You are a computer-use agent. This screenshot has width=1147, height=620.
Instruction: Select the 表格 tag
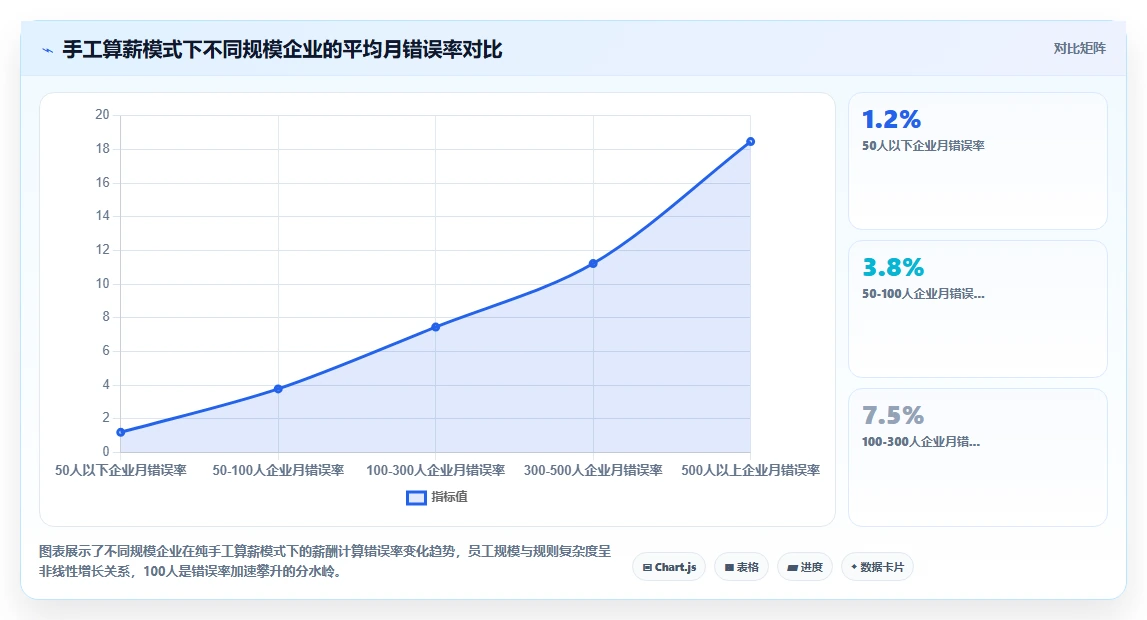click(x=741, y=567)
